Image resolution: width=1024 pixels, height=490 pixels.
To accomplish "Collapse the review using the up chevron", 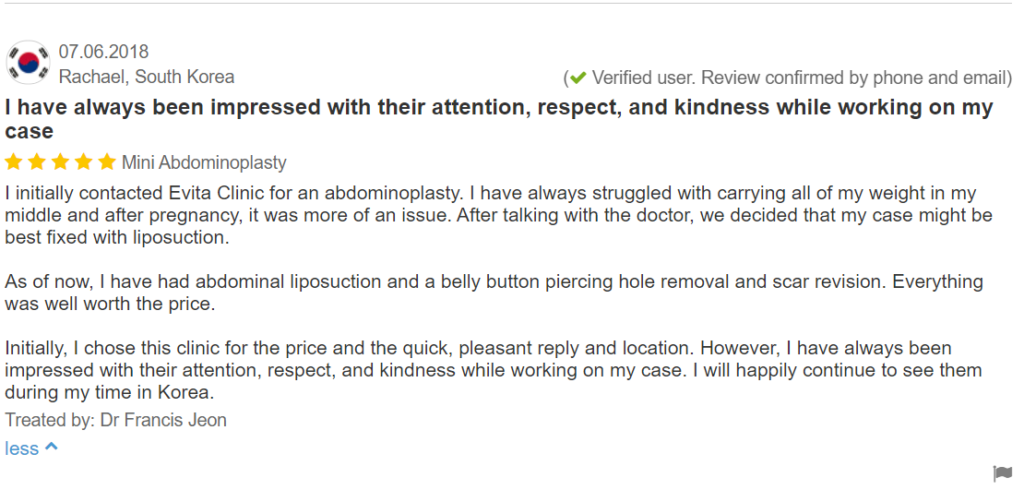I will [52, 448].
